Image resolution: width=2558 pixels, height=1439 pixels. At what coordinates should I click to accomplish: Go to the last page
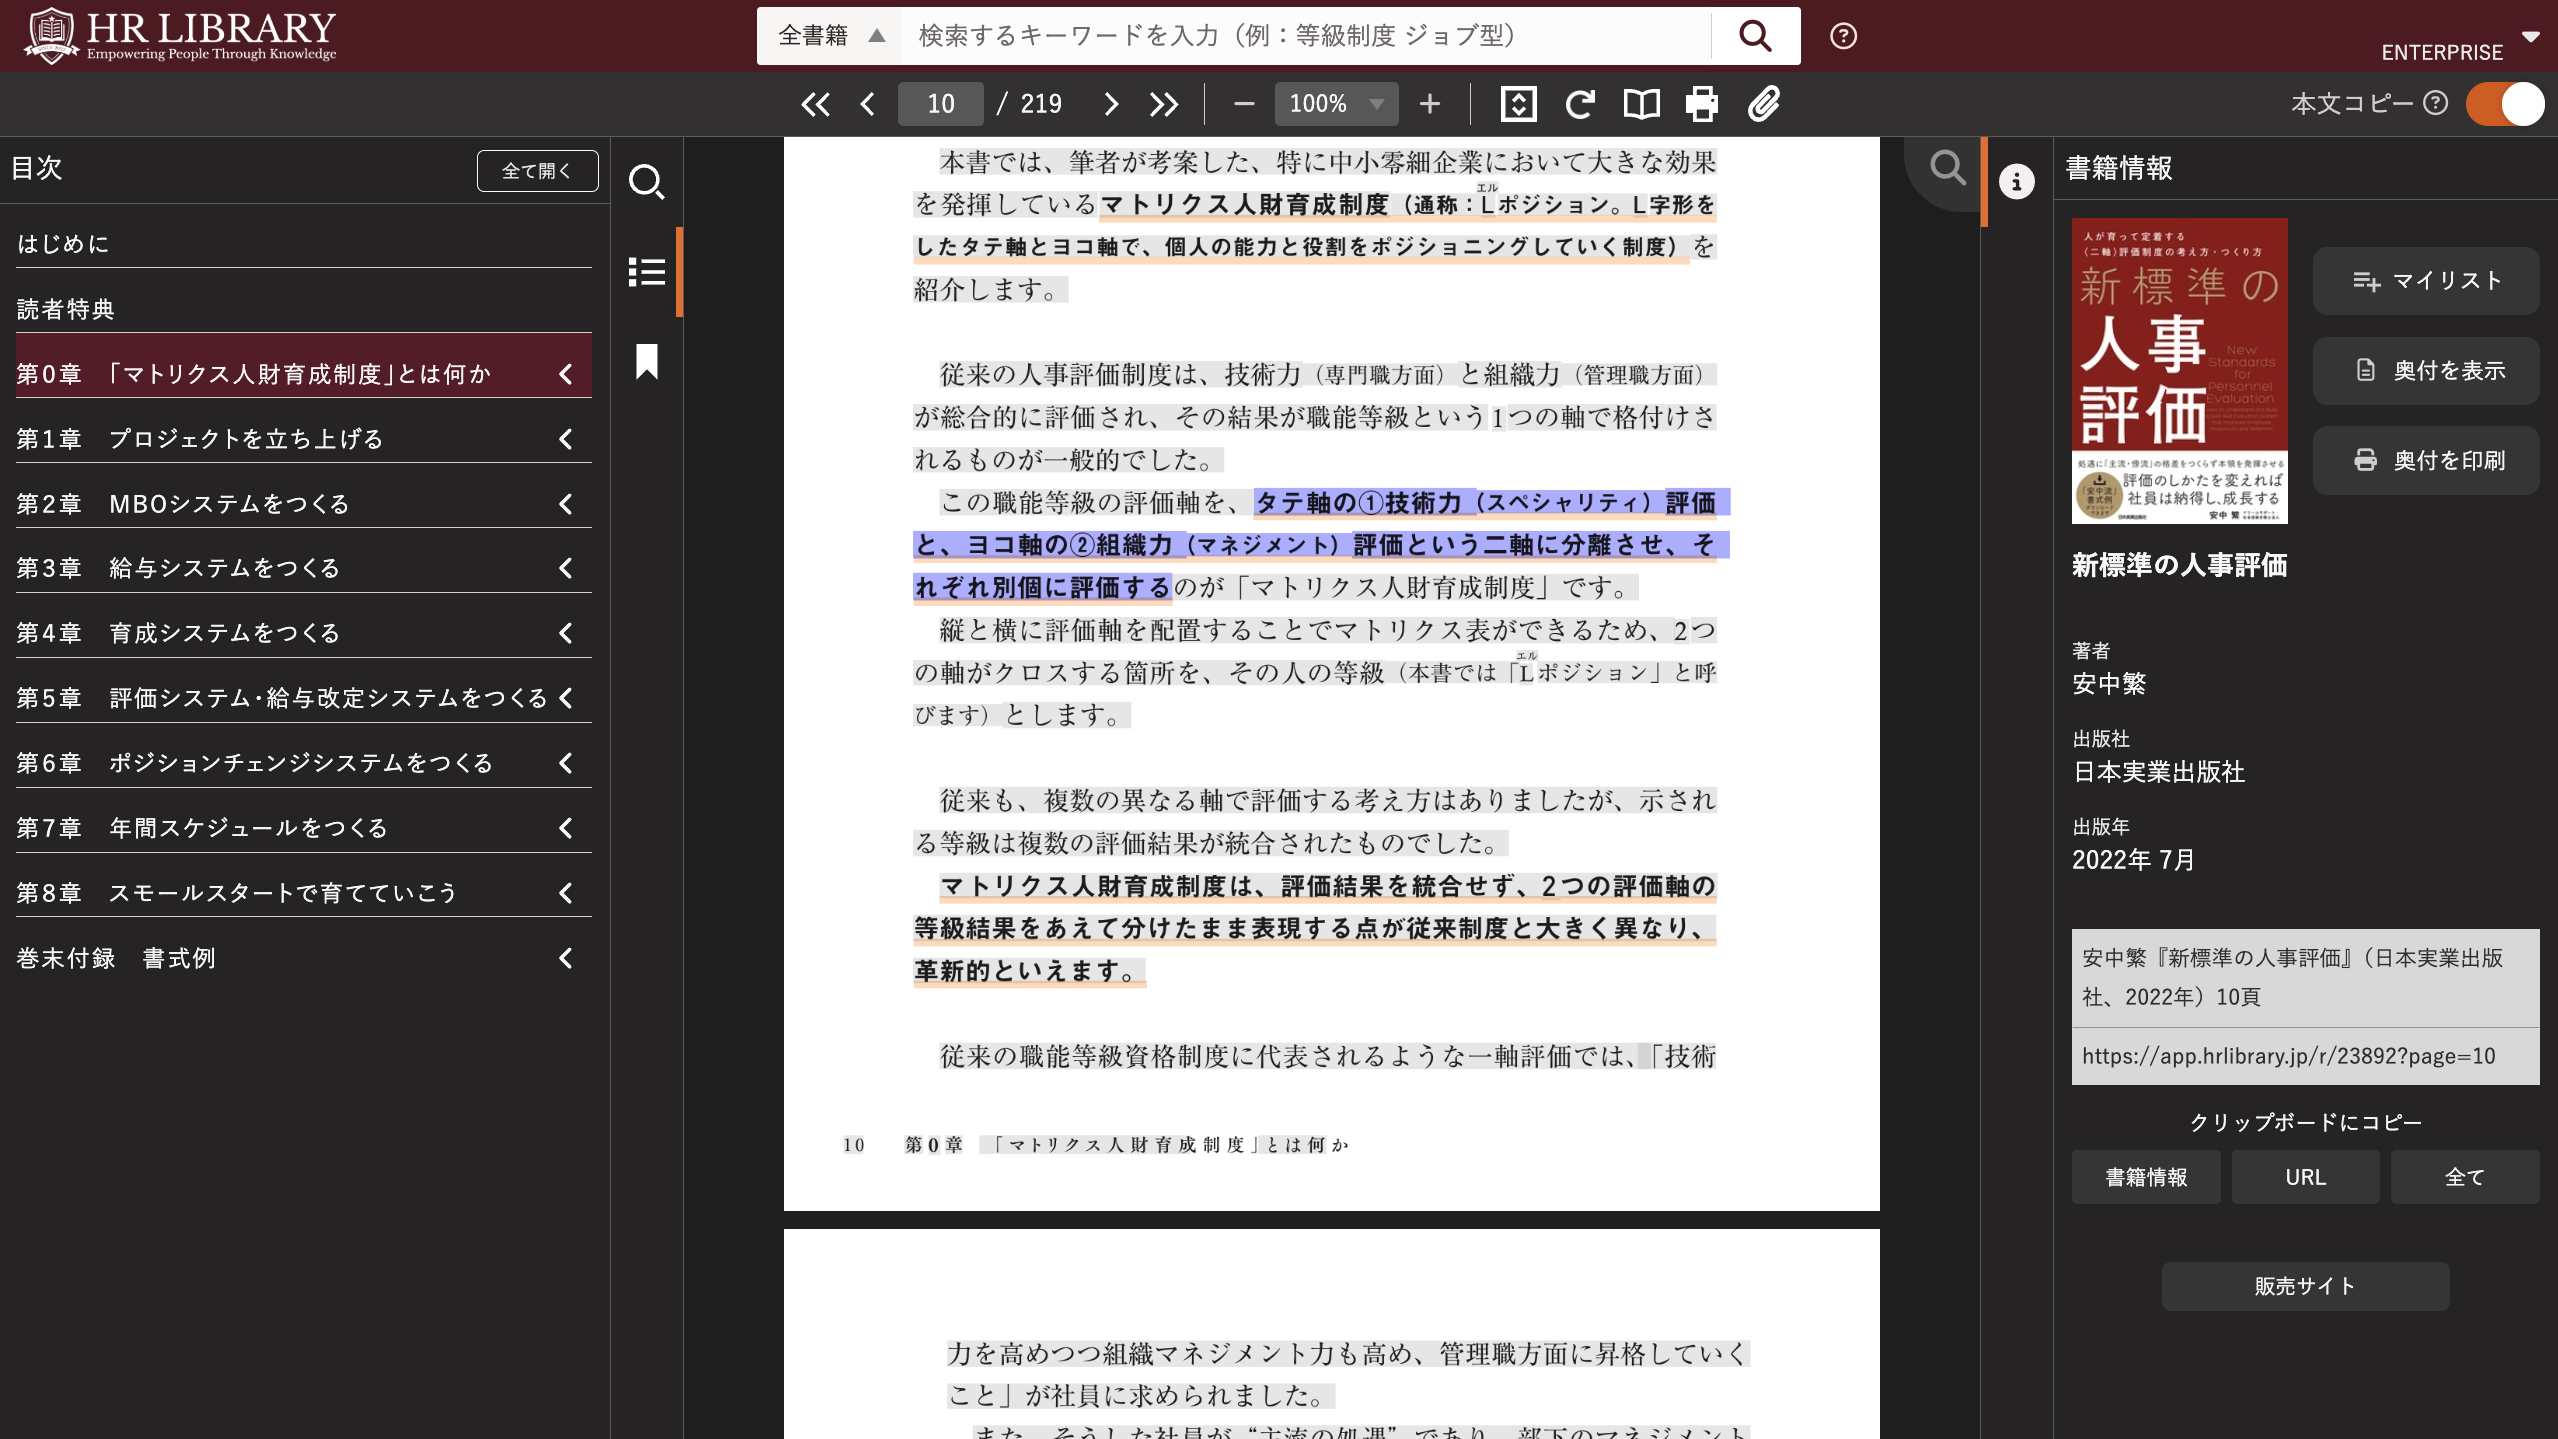tap(1163, 104)
